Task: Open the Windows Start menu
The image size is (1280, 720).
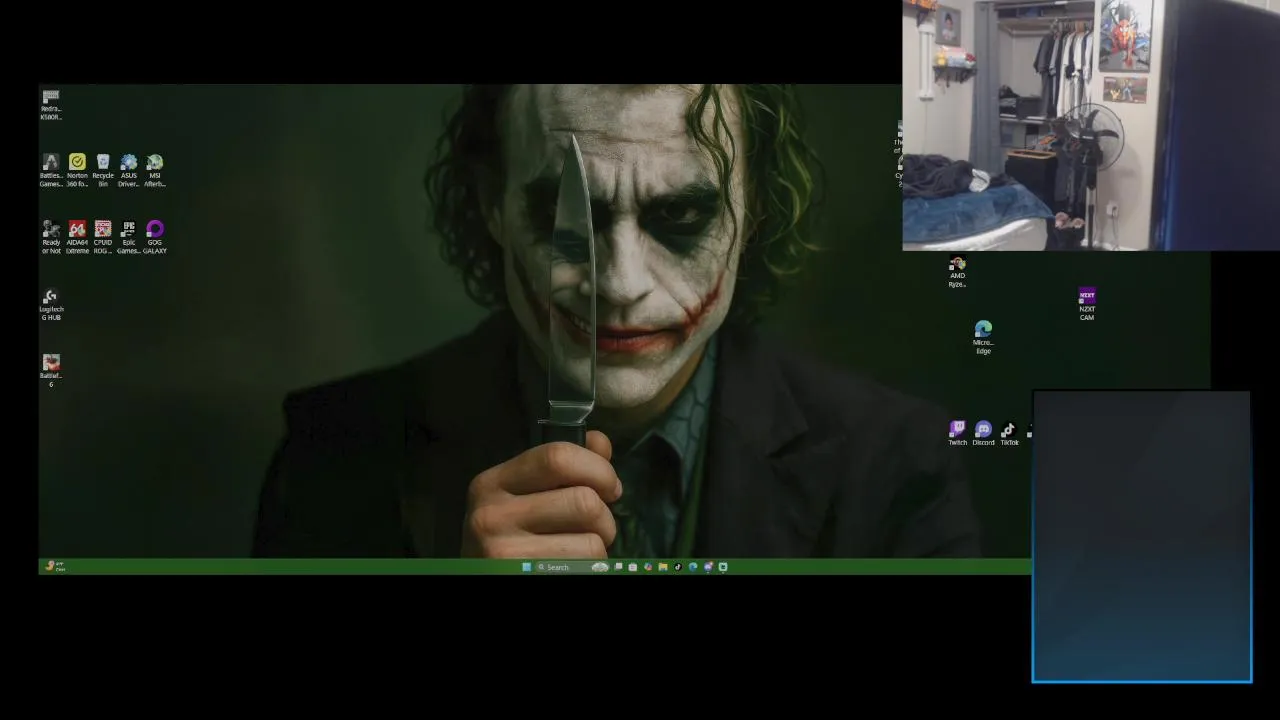Action: (527, 567)
